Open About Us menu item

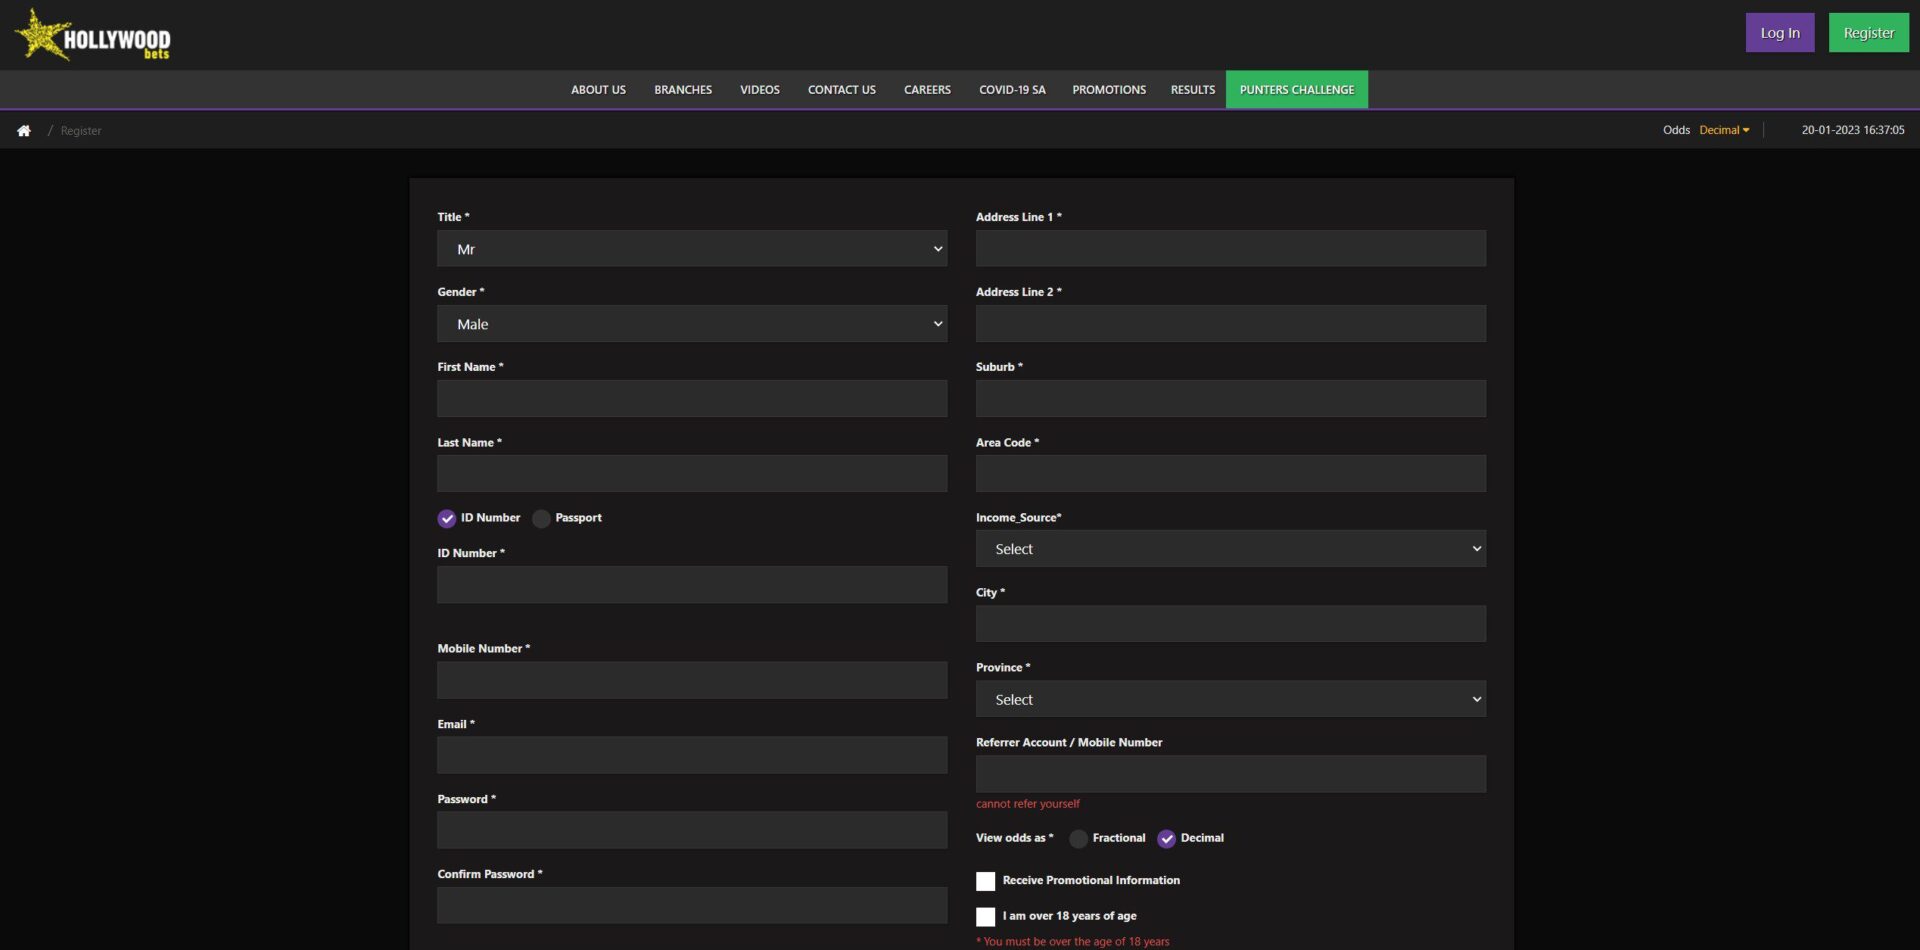pos(598,90)
